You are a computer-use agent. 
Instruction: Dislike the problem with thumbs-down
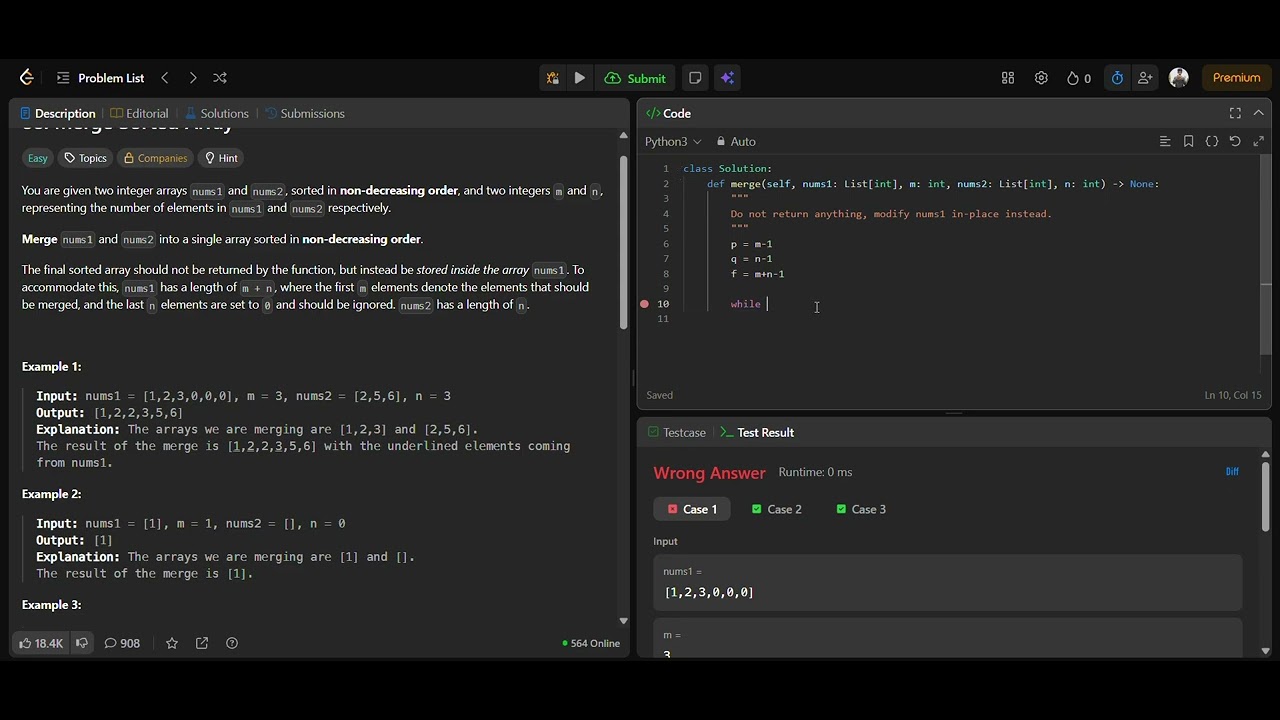tap(82, 643)
